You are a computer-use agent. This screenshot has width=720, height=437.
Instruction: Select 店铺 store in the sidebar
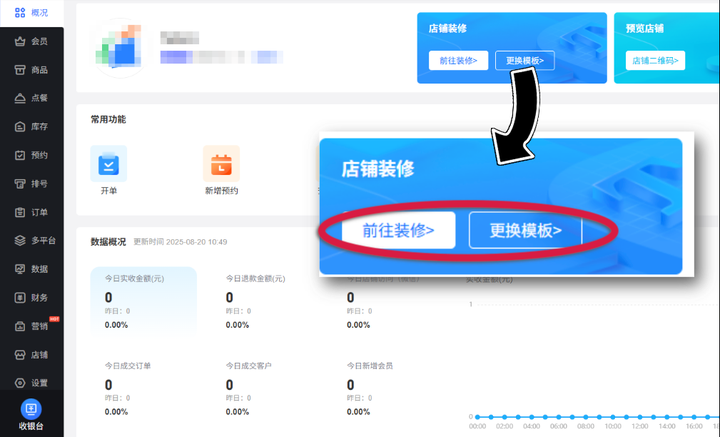click(x=31, y=355)
